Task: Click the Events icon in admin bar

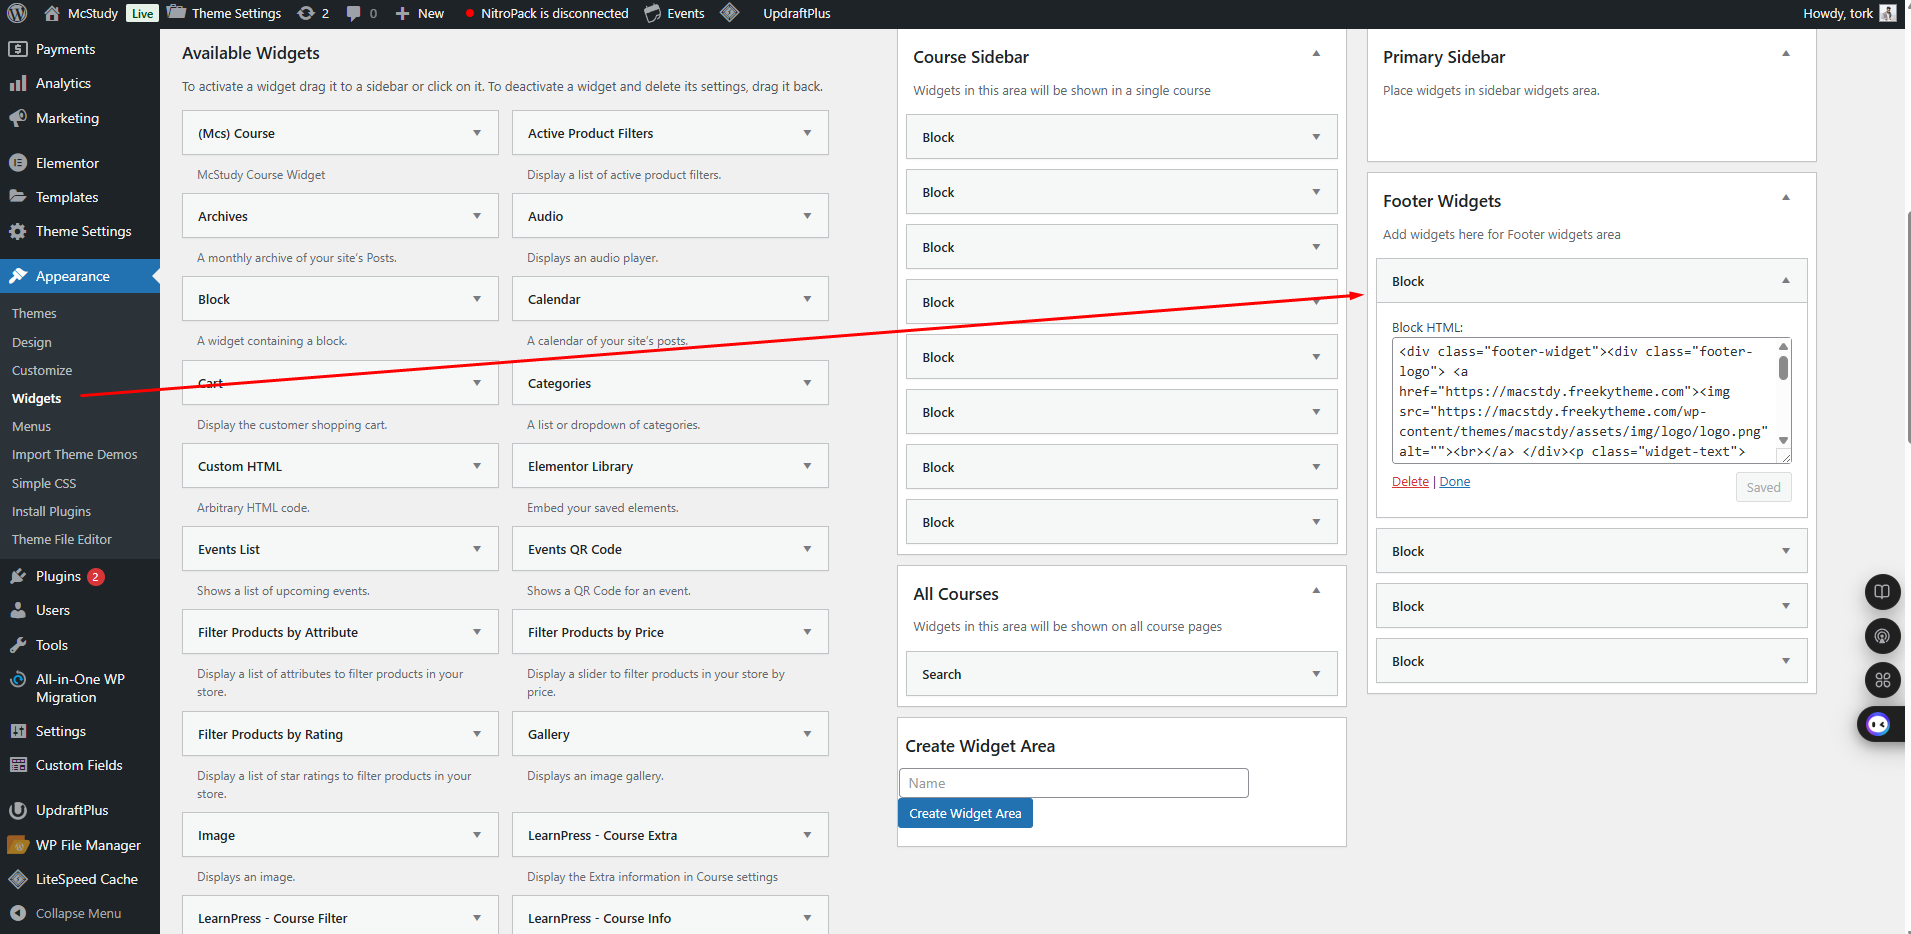Action: point(653,13)
